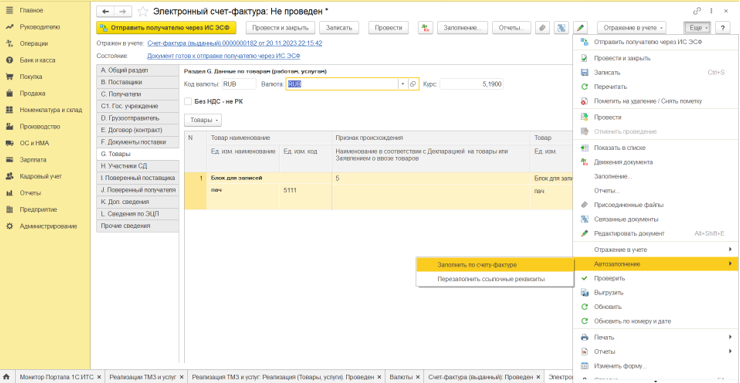
Task: Choose Перечитать in the menu
Action: pyautogui.click(x=656, y=87)
